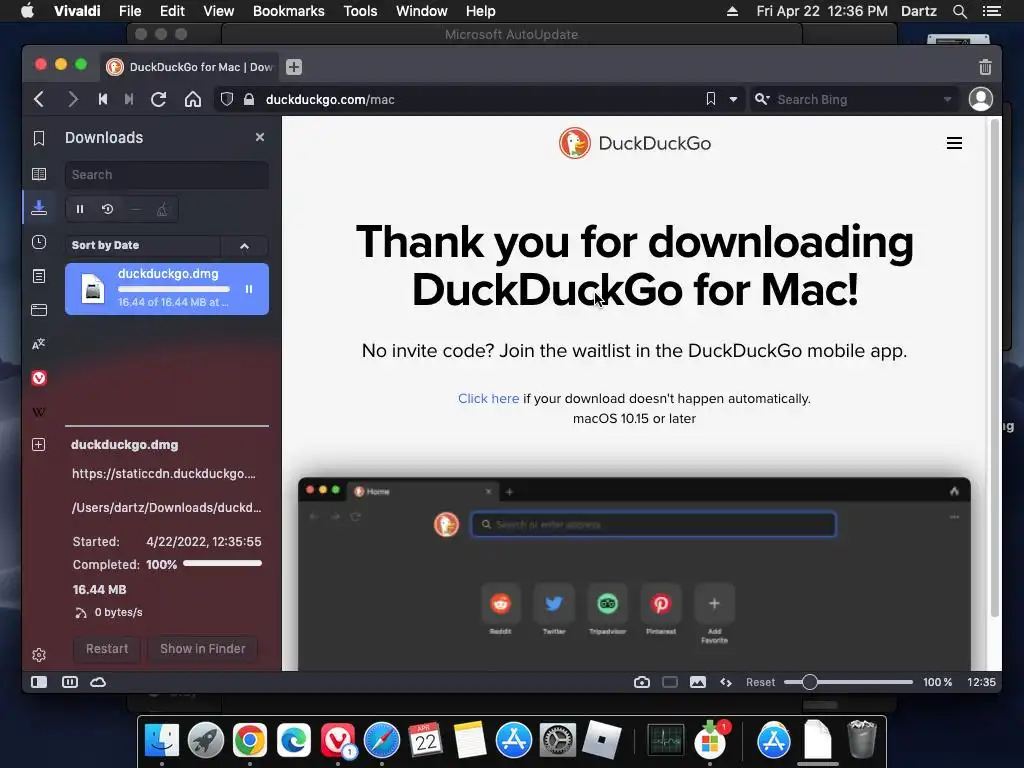Click the /Users/dartz/Downloads file path

pyautogui.click(x=167, y=507)
